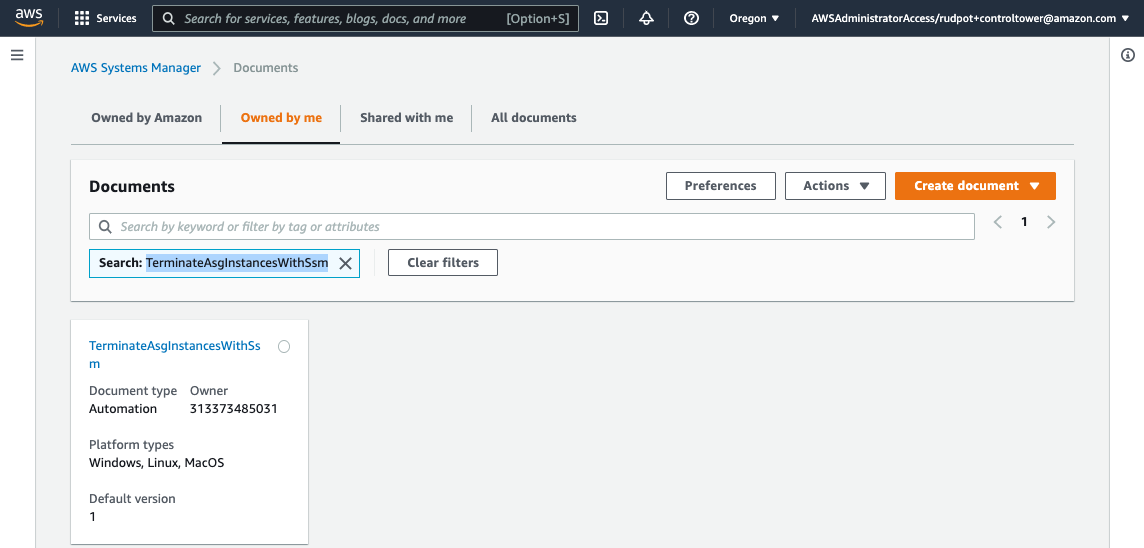Click the owner ID 313373485031

(233, 409)
